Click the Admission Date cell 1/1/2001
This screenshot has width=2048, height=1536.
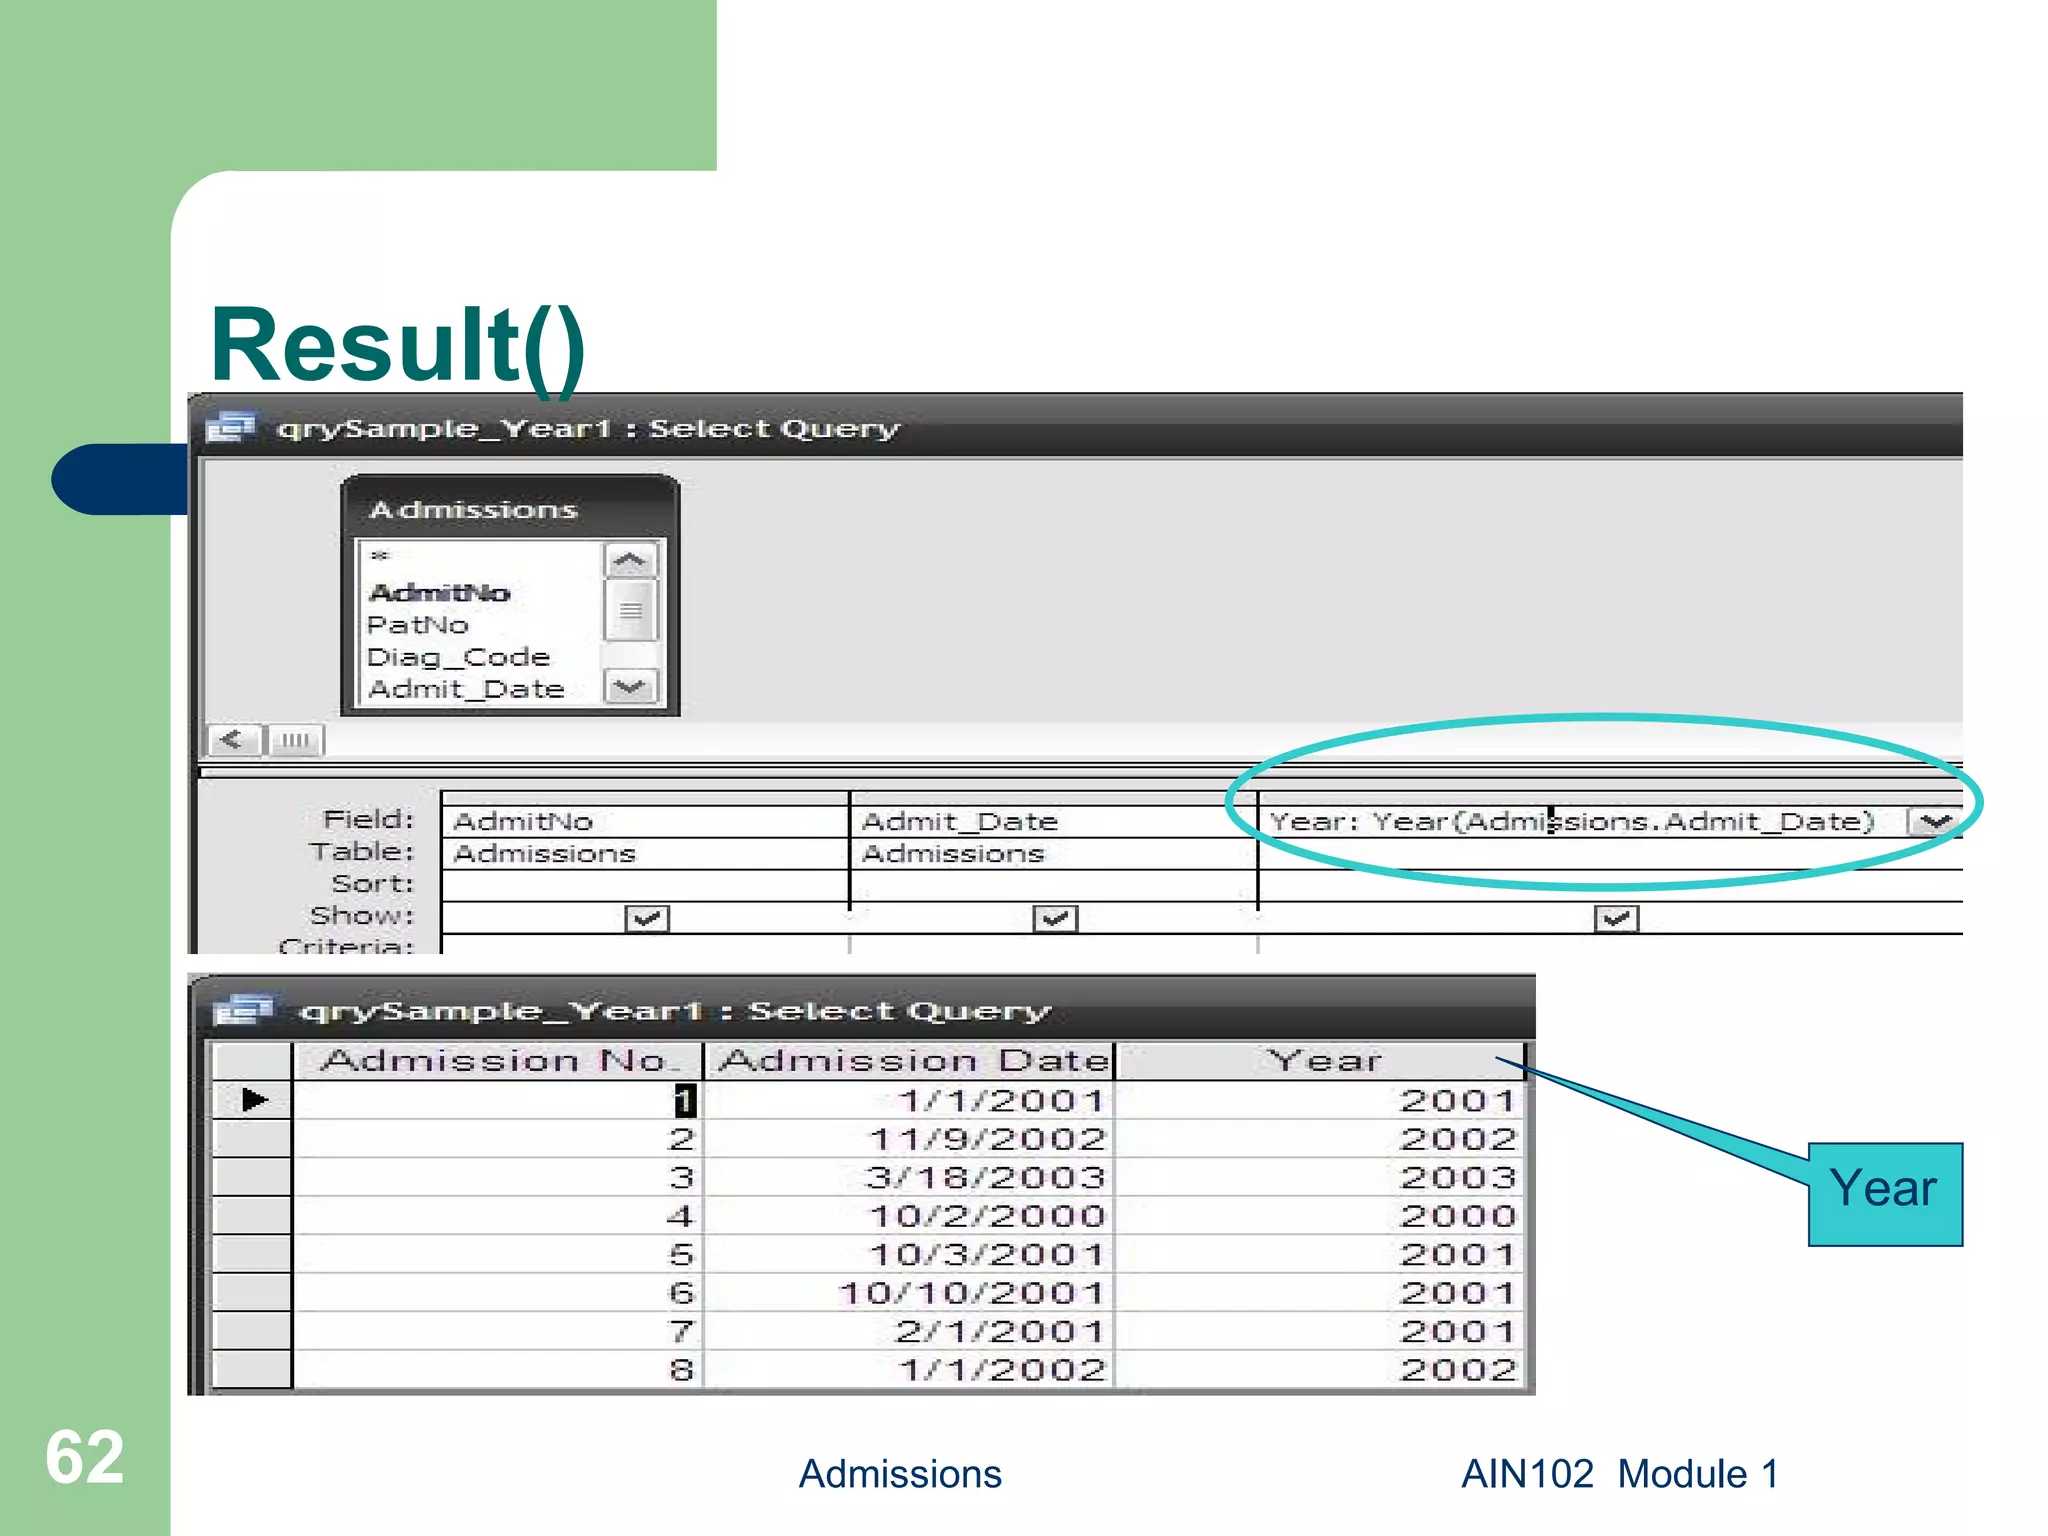[x=909, y=1100]
